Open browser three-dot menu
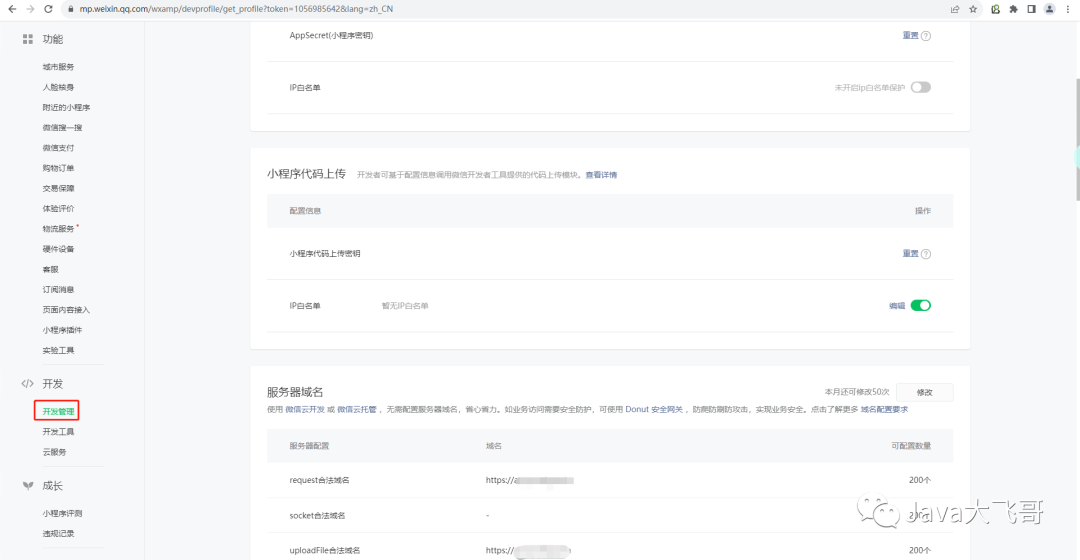Viewport: 1080px width, 560px height. [x=1068, y=9]
